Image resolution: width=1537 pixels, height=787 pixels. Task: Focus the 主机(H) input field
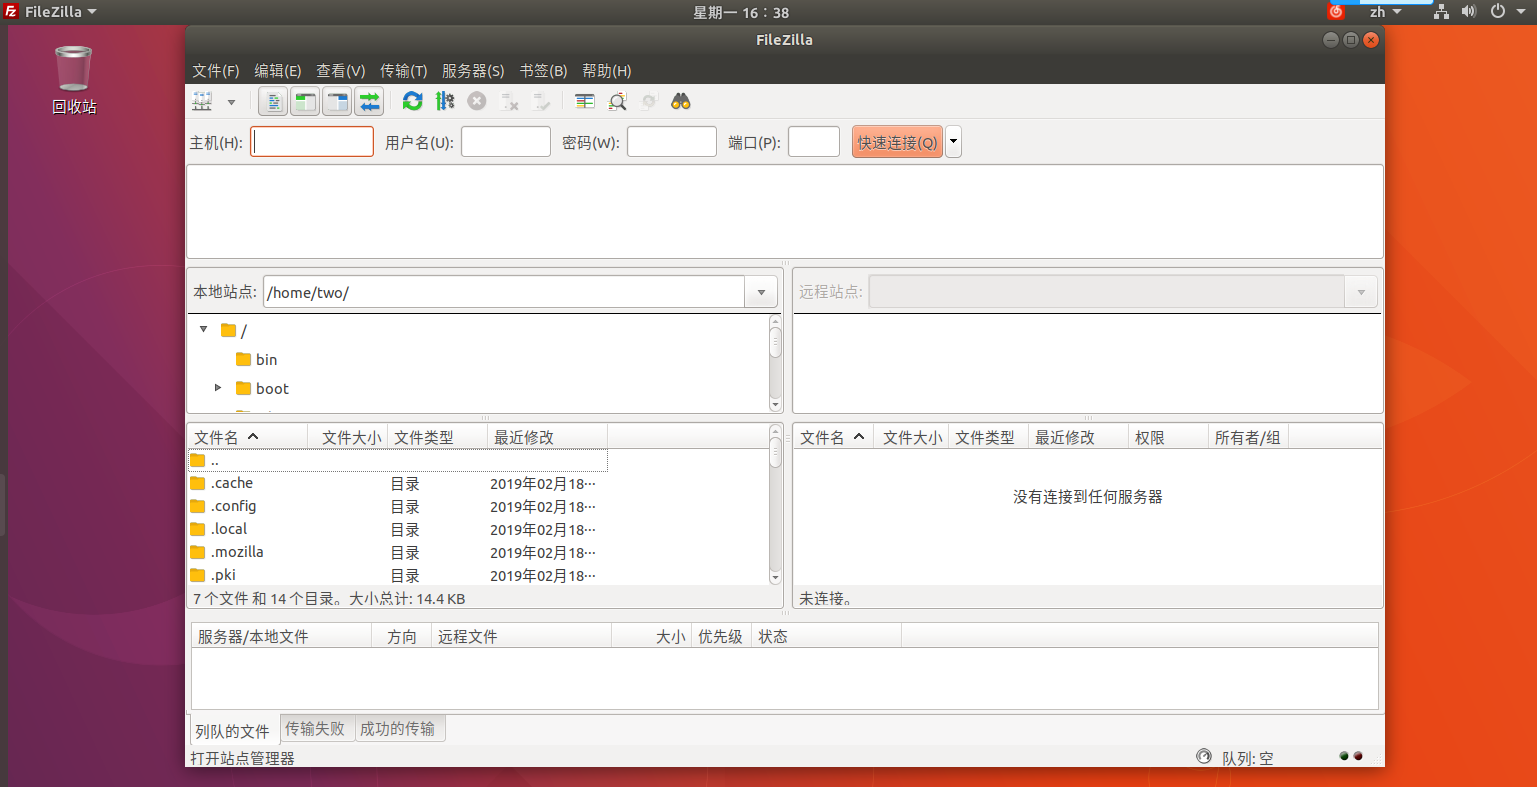pos(311,141)
